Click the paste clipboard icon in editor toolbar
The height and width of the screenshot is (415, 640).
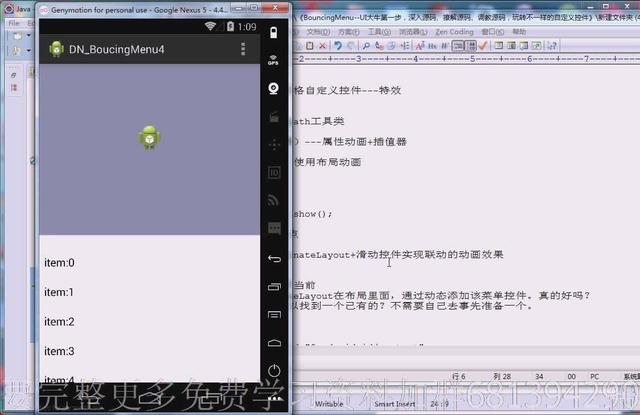coord(310,46)
